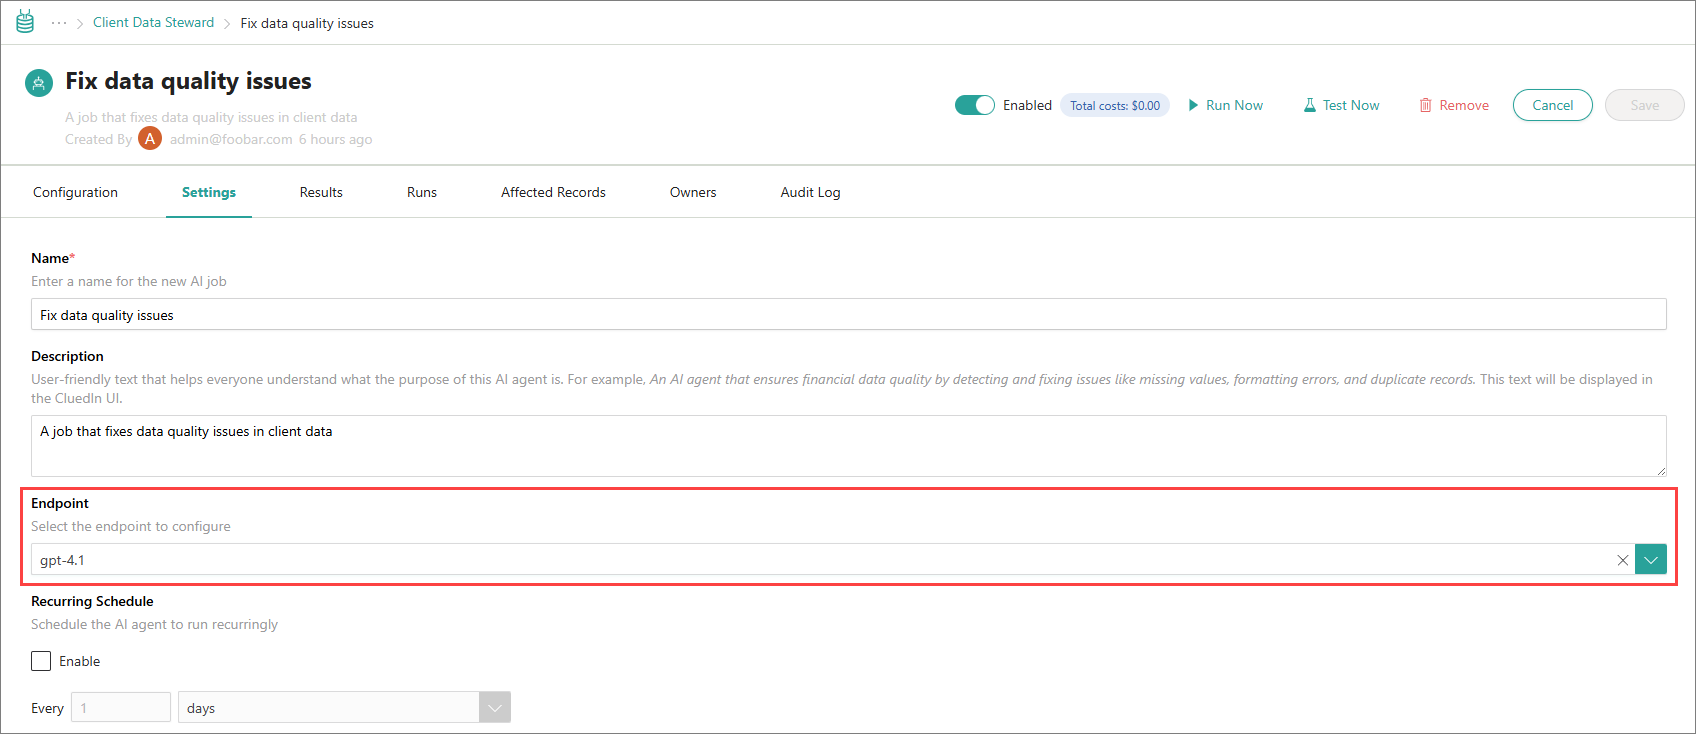Click the Test Now flask icon
Image resolution: width=1696 pixels, height=734 pixels.
1309,105
